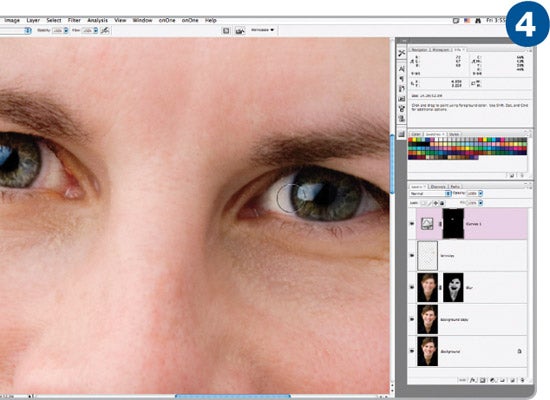Select the Blur layer image thumbnail
Screen dimensions: 550x400
(x=428, y=287)
